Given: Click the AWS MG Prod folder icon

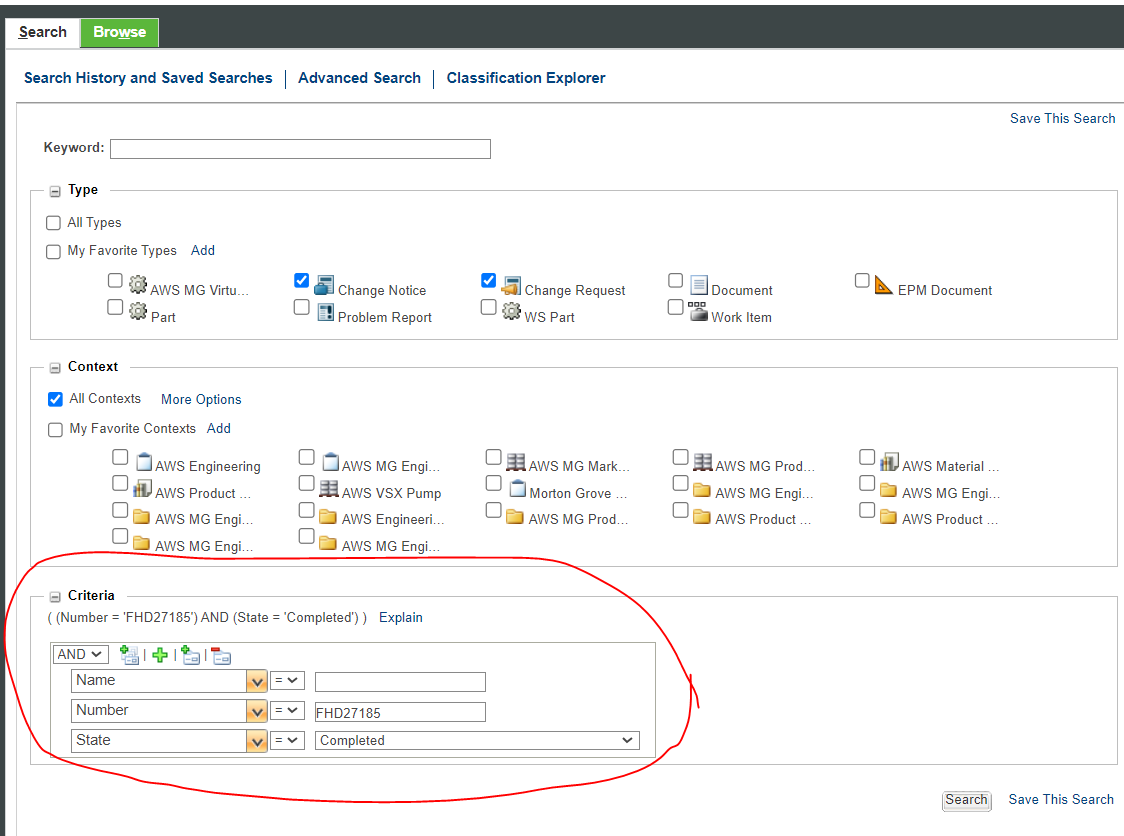Looking at the screenshot, I should pos(514,517).
